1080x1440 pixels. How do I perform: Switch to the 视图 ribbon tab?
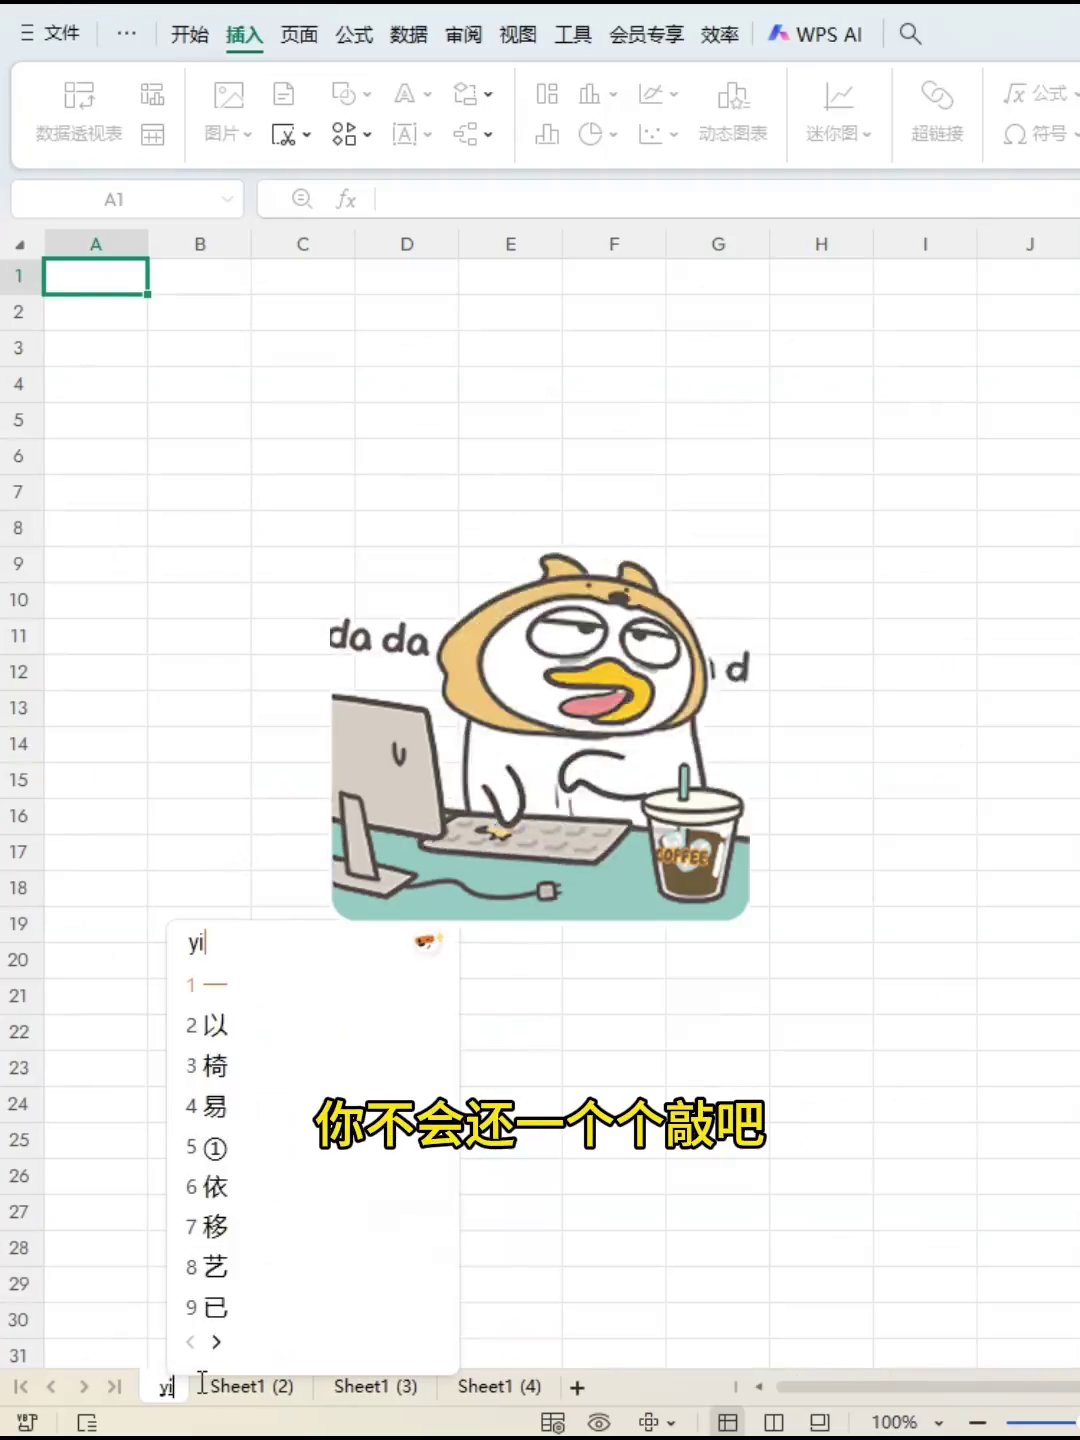518,34
